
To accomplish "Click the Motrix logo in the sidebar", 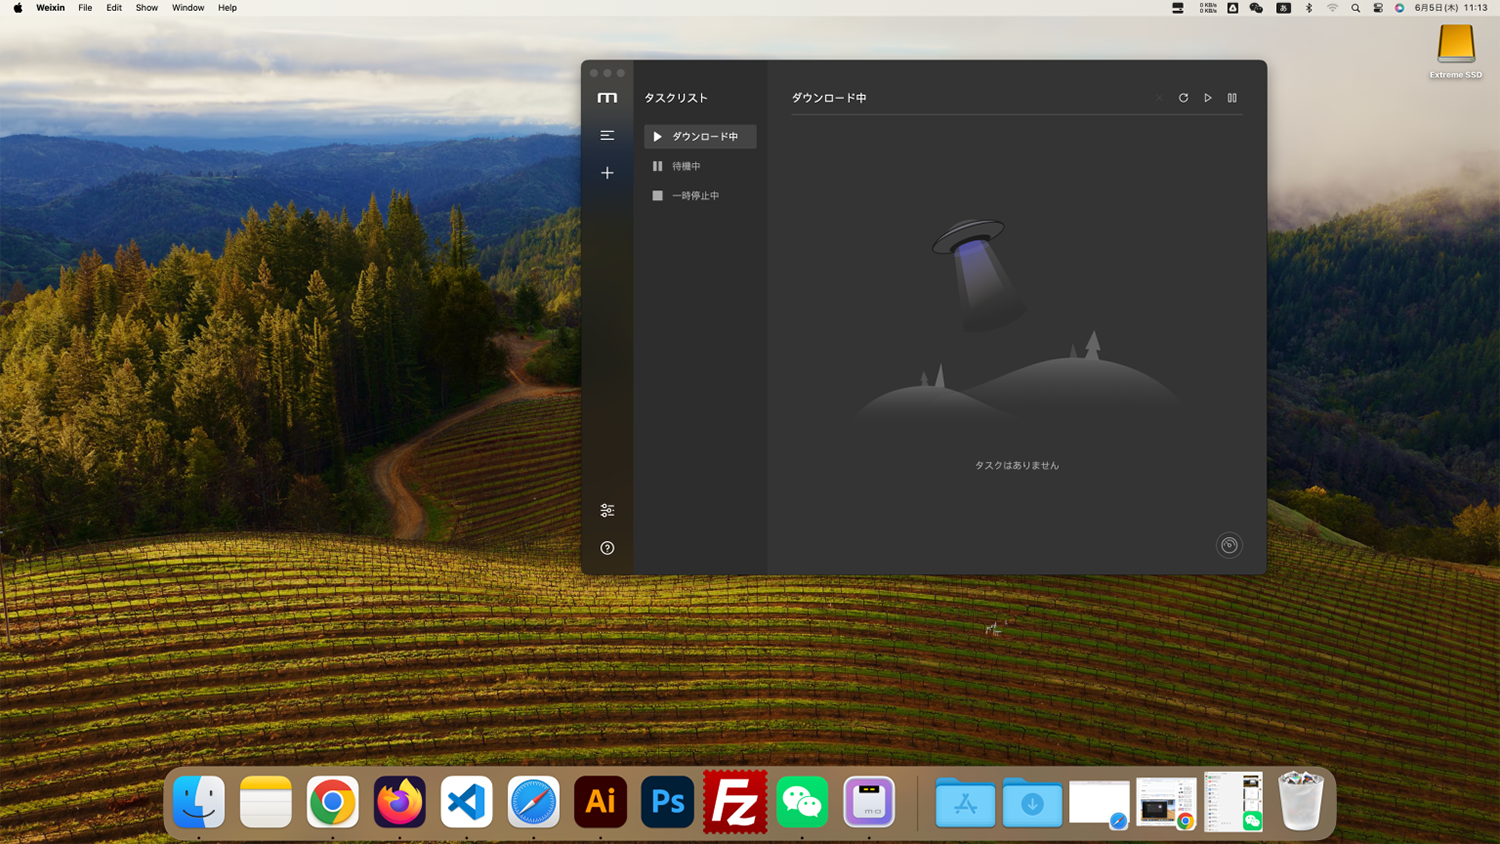I will coord(607,98).
